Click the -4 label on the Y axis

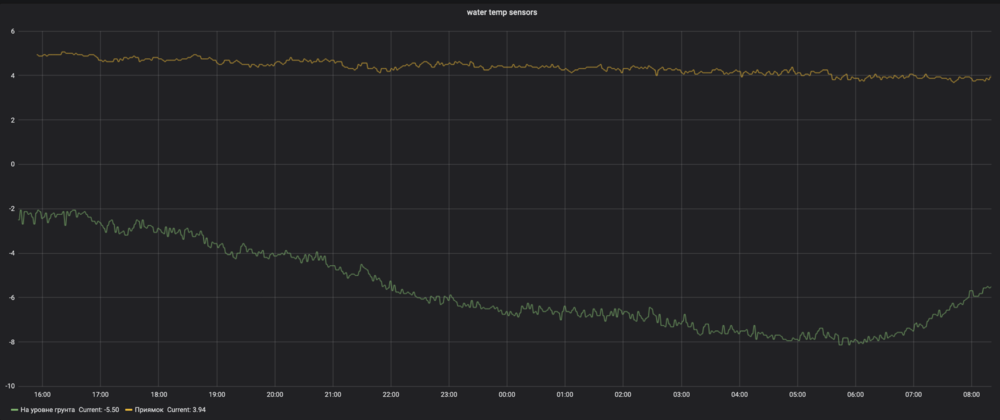click(x=12, y=254)
